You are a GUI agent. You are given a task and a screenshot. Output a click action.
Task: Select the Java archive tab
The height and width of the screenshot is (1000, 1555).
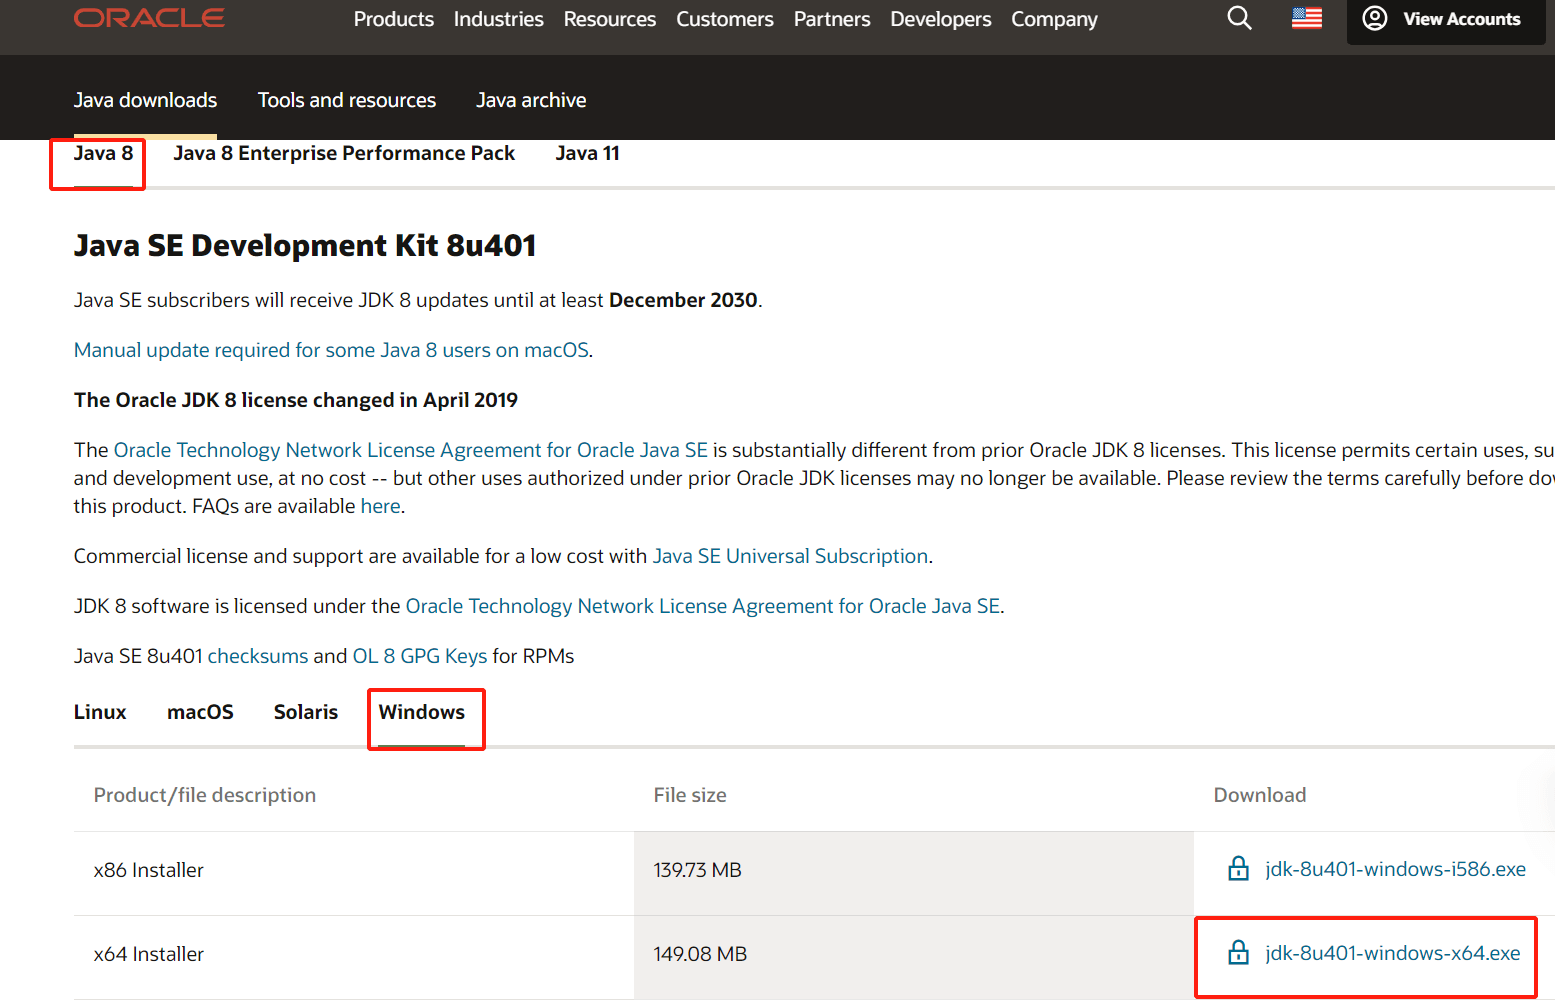pyautogui.click(x=531, y=100)
